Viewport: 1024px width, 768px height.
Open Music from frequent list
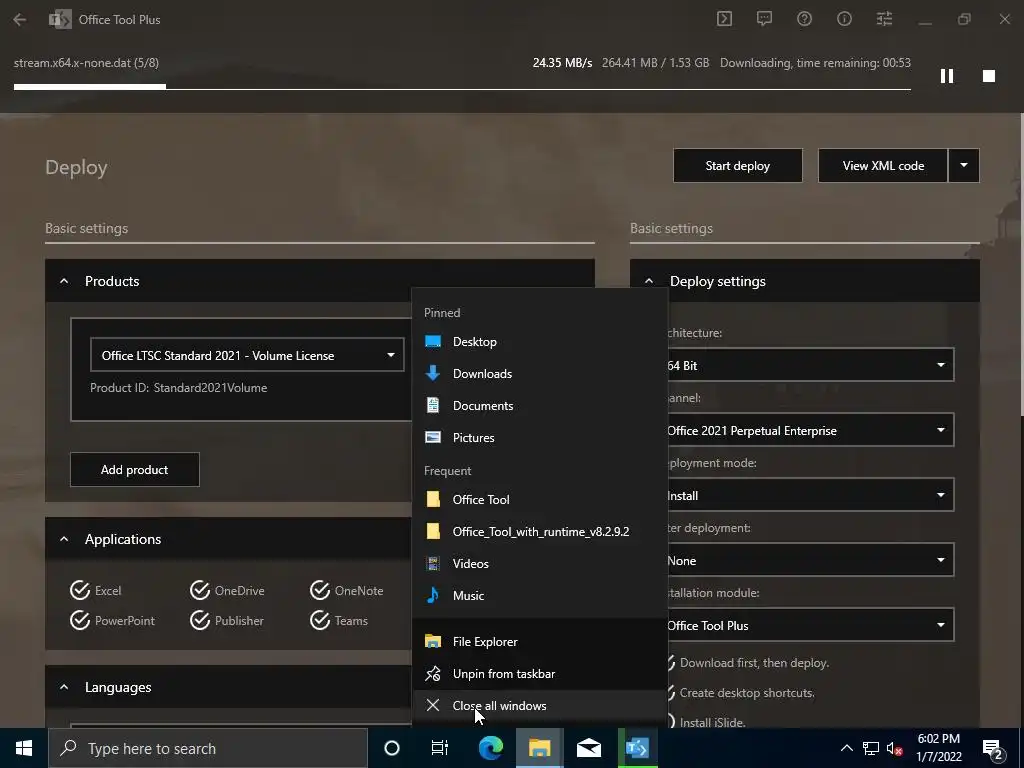point(539,596)
